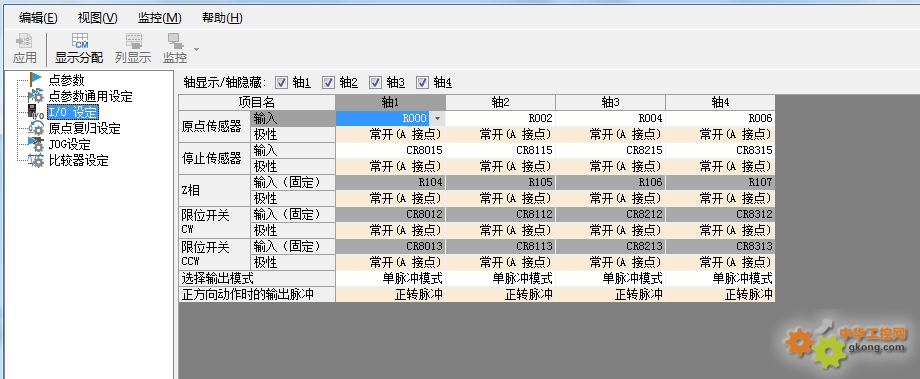Click 轴1 原点传感器 polarity cell

390,134
